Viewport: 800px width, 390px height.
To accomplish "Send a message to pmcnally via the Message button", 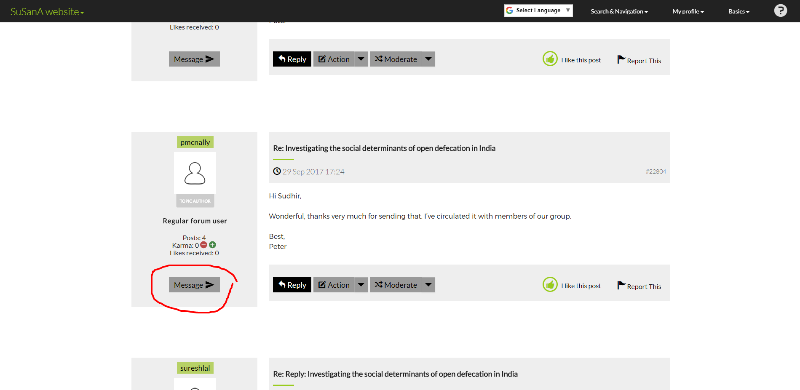I will tap(194, 285).
